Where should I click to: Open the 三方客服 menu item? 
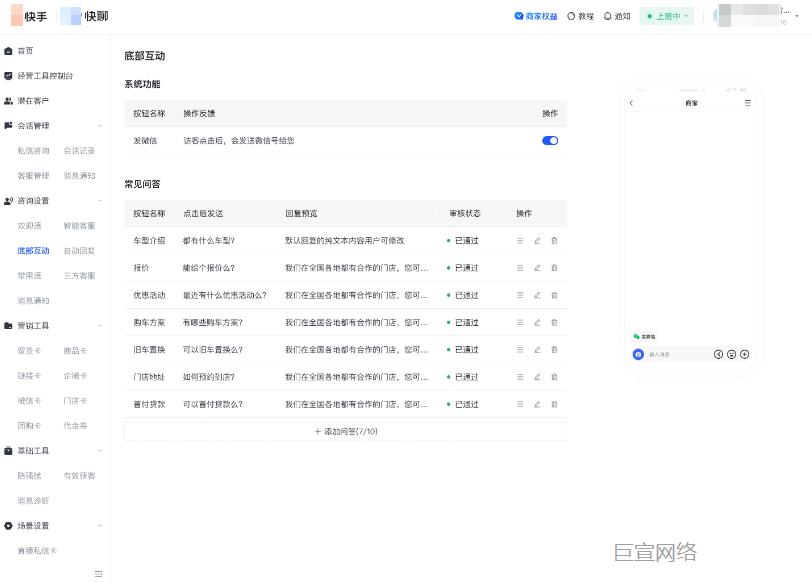point(79,276)
